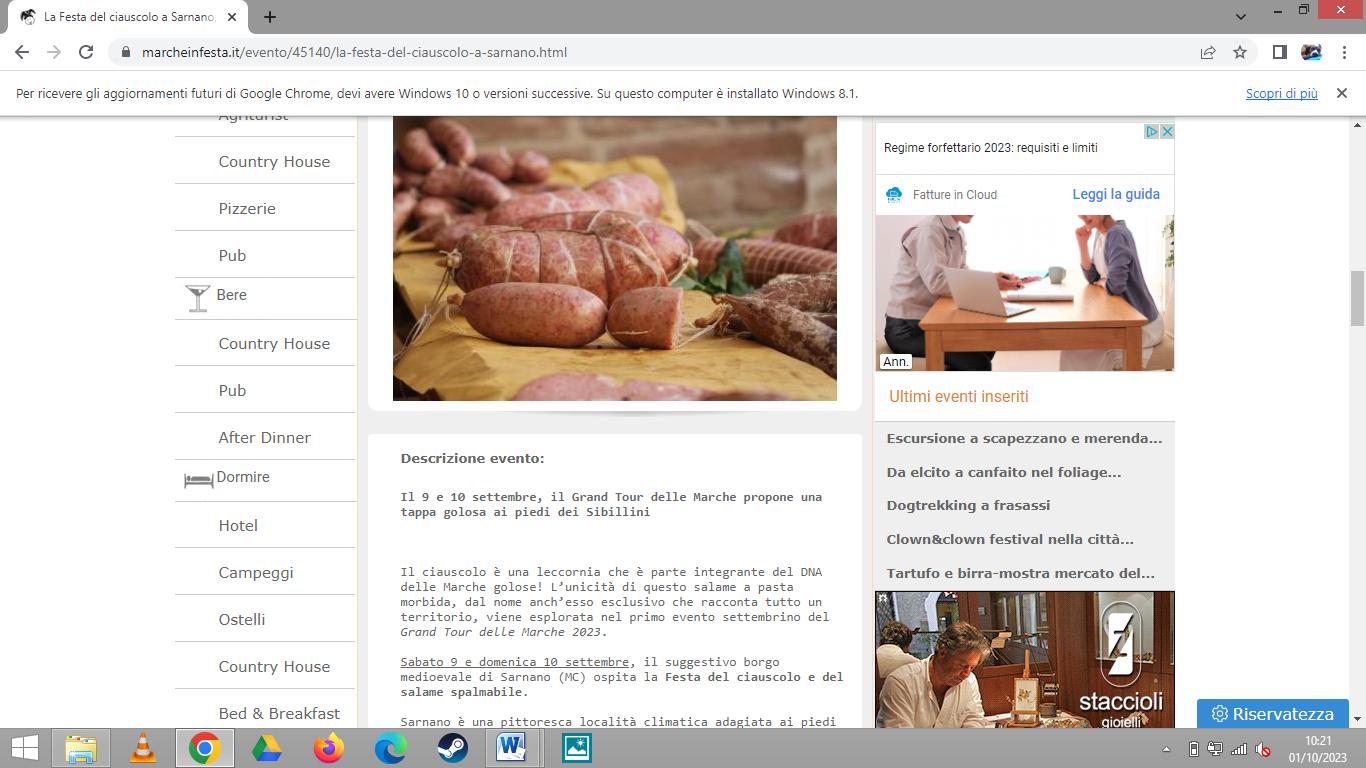Image resolution: width=1366 pixels, height=768 pixels.
Task: Click the battery icon in the system tray
Action: [x=1193, y=749]
